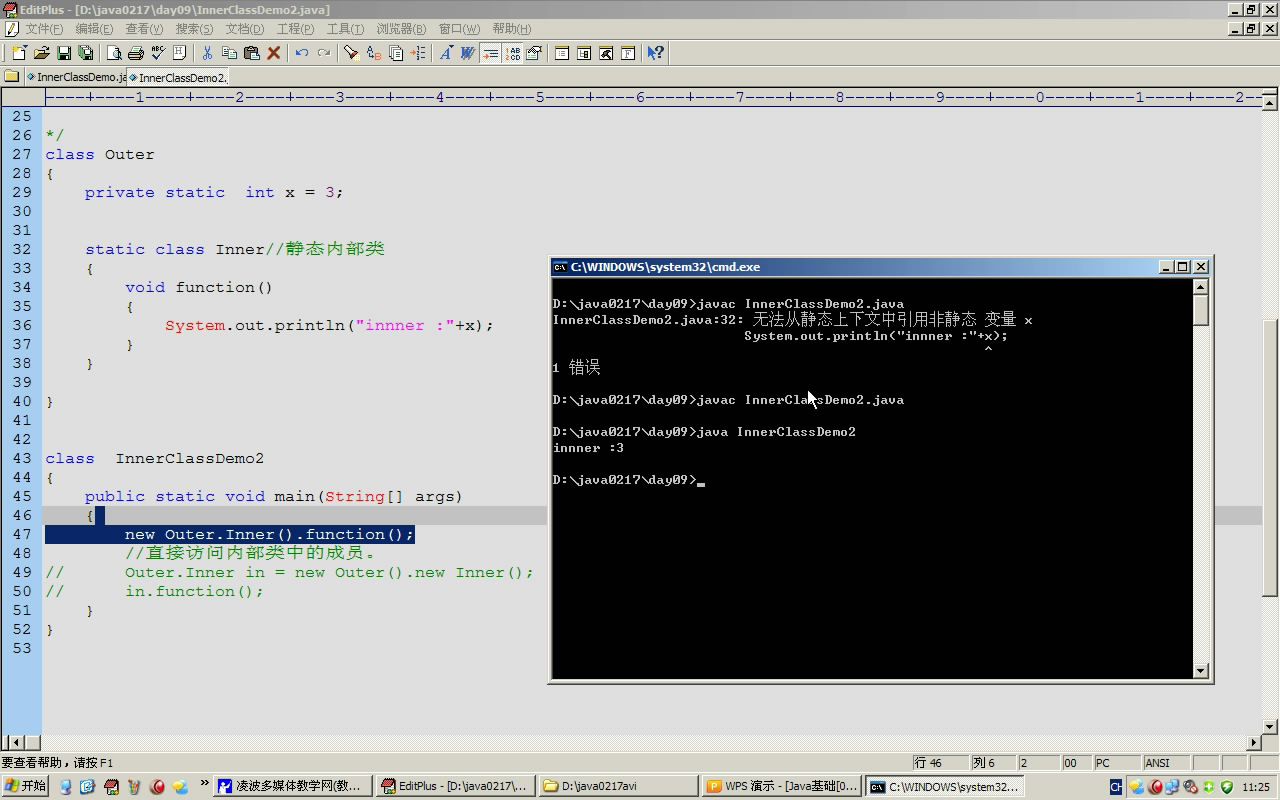Toggle line number display button
Viewport: 1280px width, 800px height.
[512, 53]
